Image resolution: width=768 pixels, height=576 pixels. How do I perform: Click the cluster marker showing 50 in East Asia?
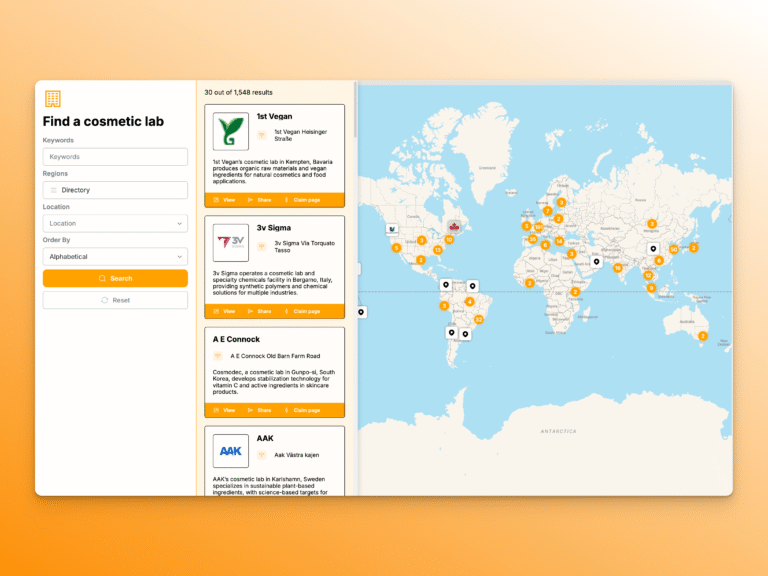click(x=674, y=249)
